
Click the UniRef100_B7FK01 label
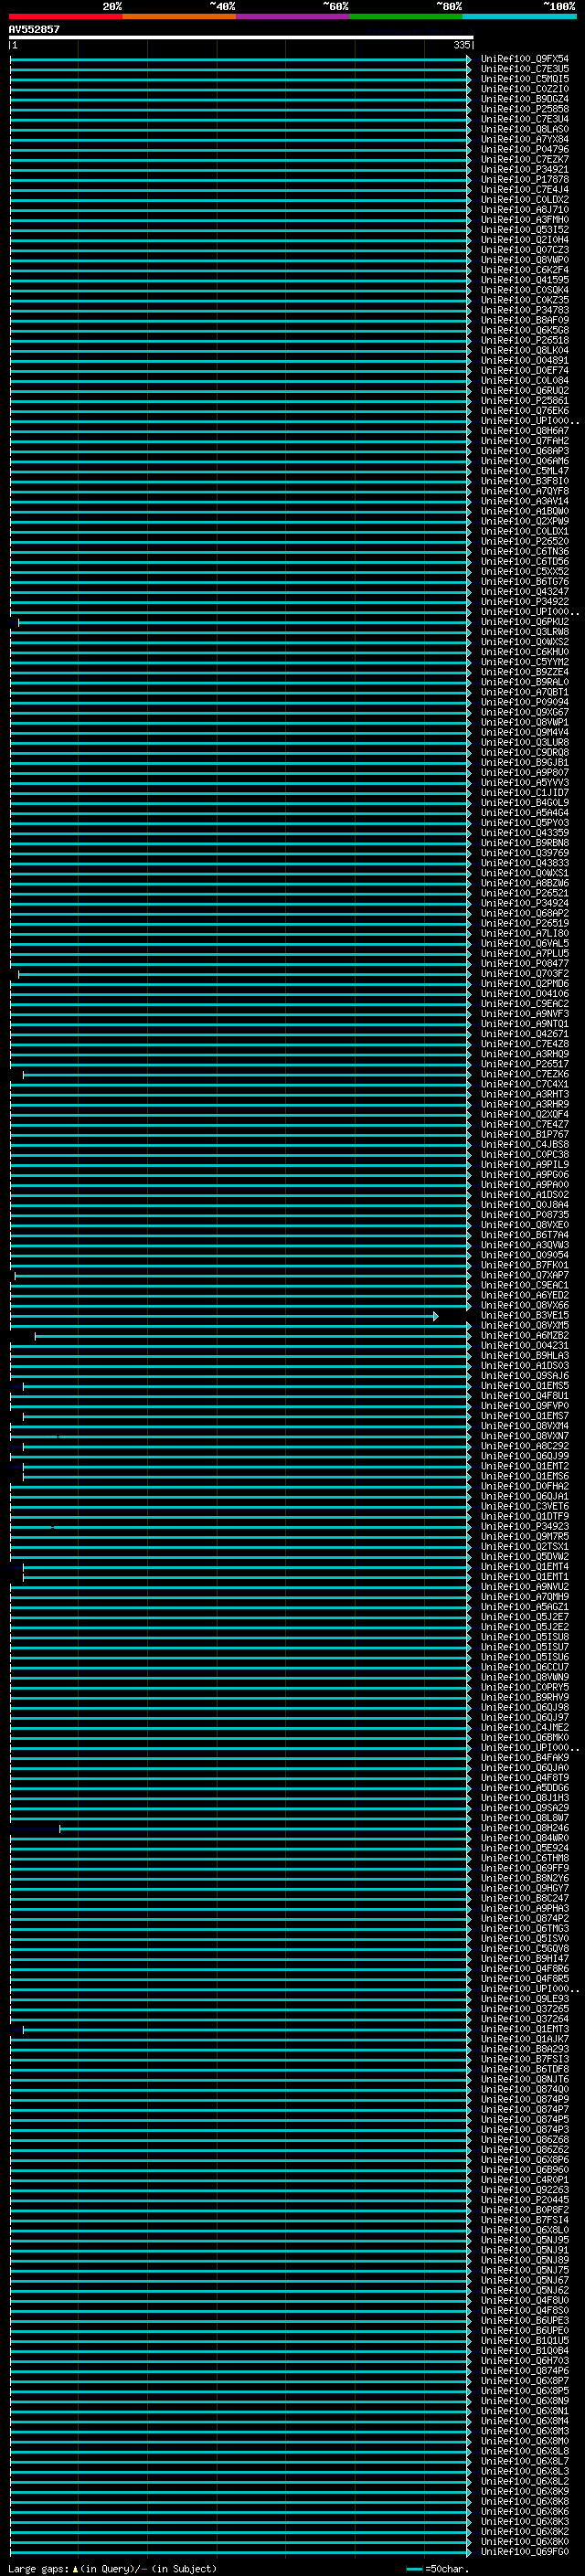click(524, 1265)
